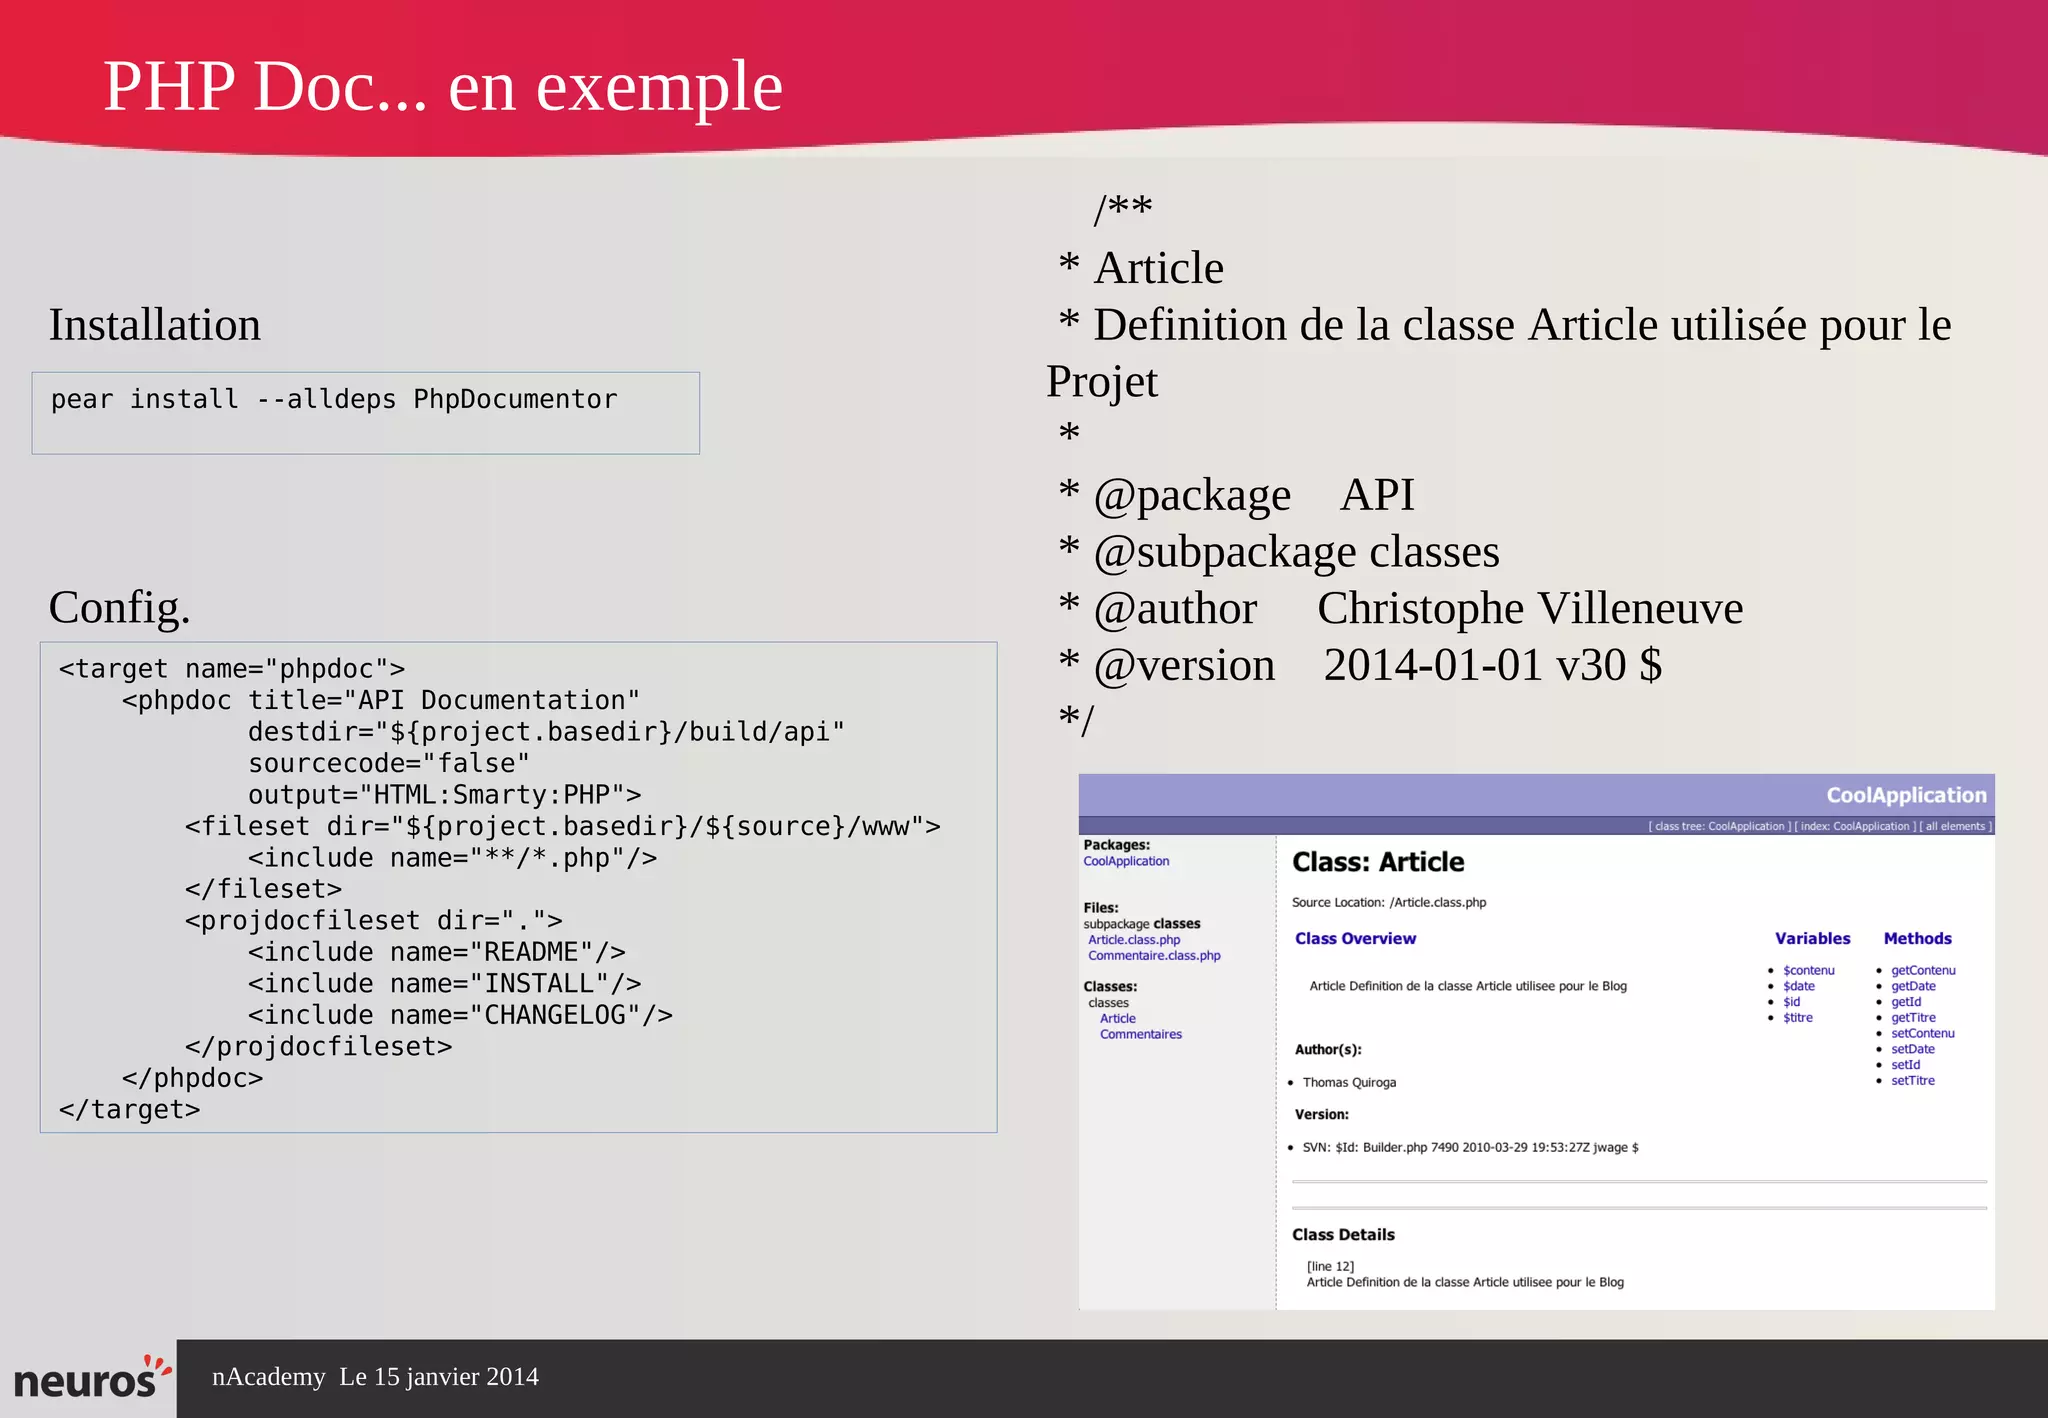Open the Class Overview section heading

tap(1355, 938)
